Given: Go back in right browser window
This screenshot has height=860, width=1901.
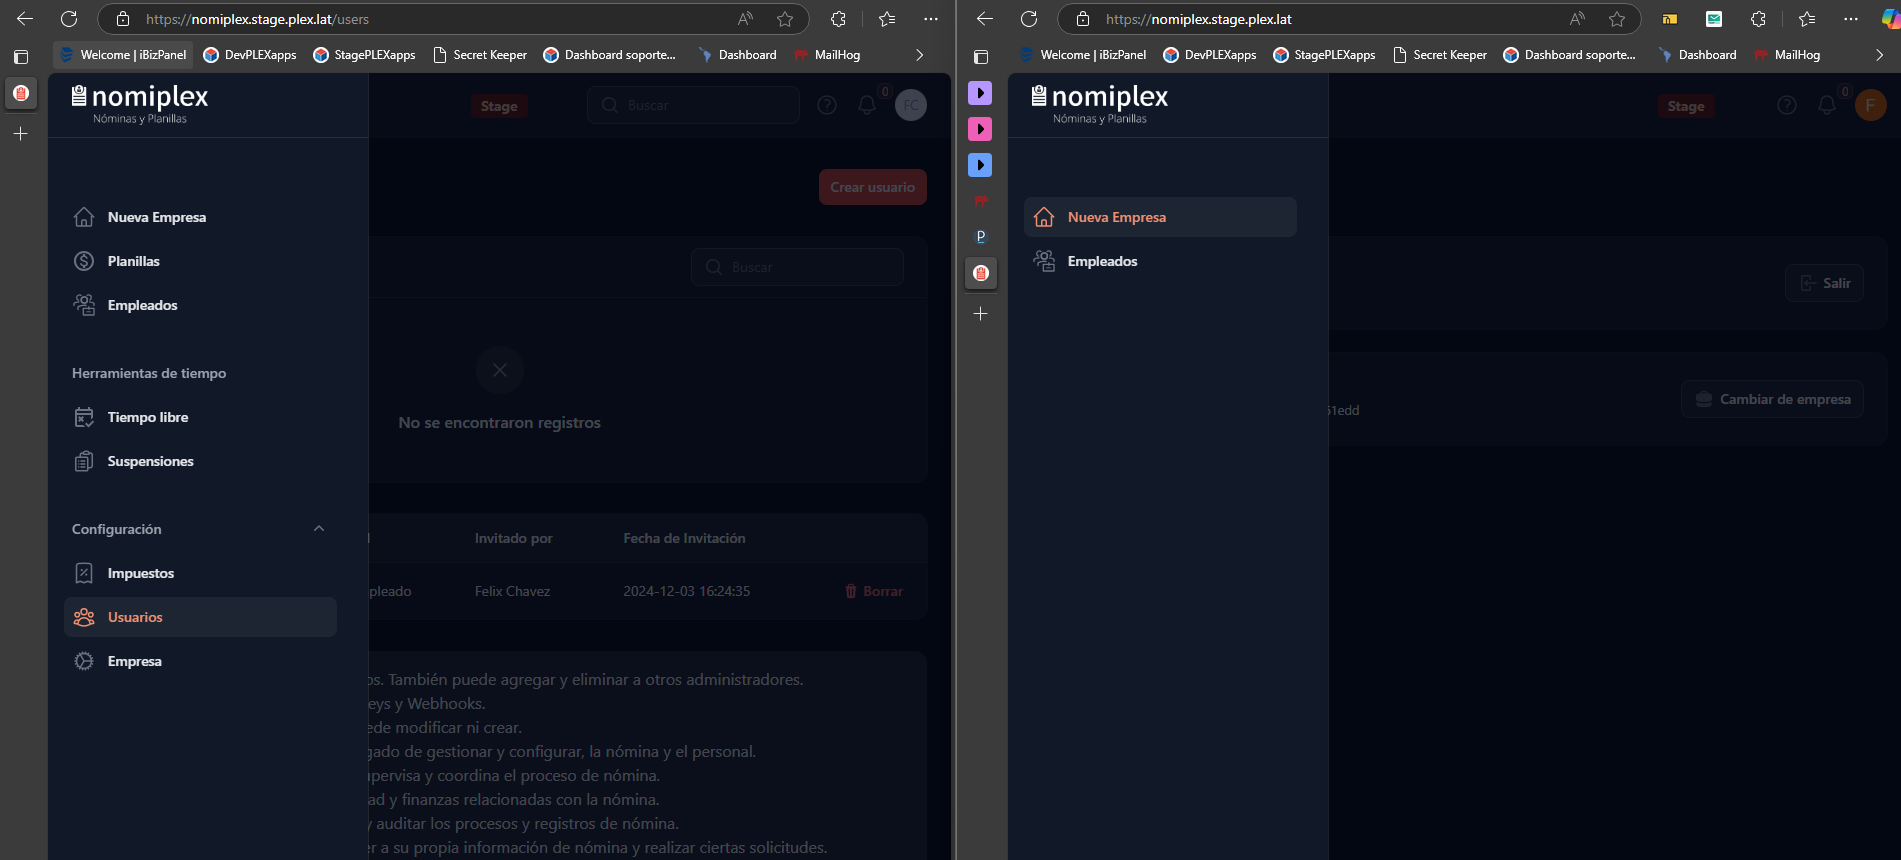Looking at the screenshot, I should (985, 19).
